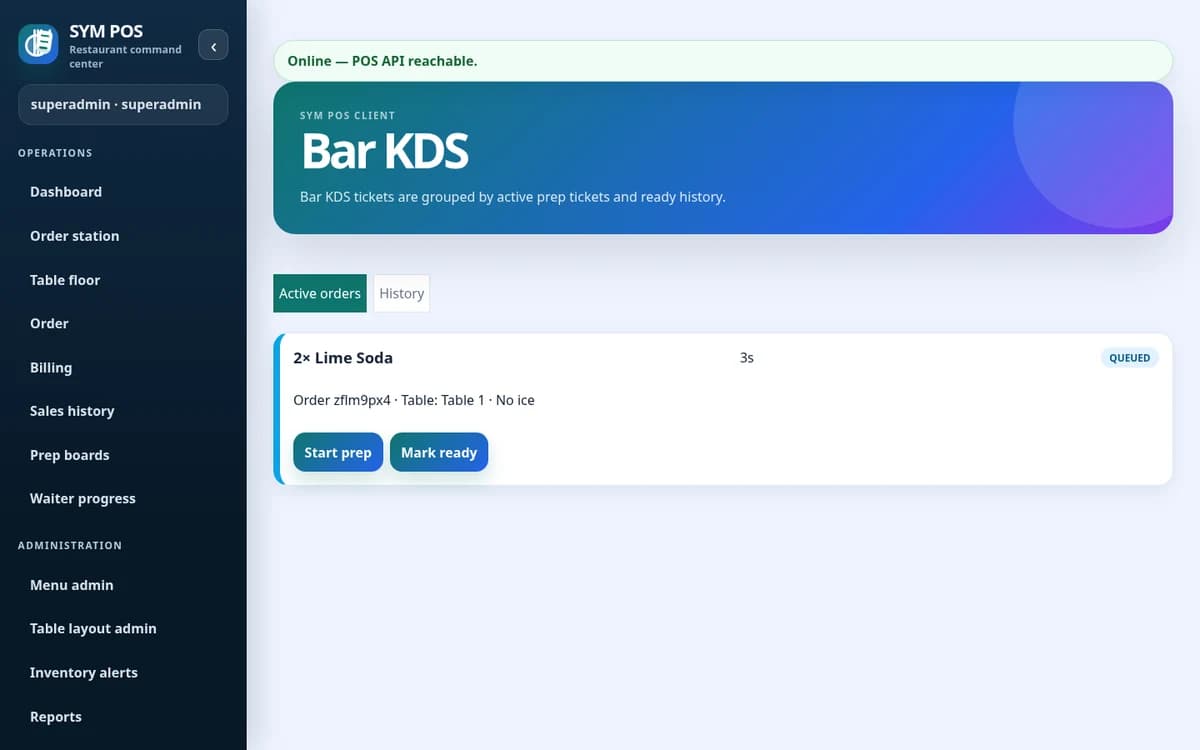Image resolution: width=1200 pixels, height=750 pixels.
Task: Click the QUEUED status badge
Action: 1130,357
